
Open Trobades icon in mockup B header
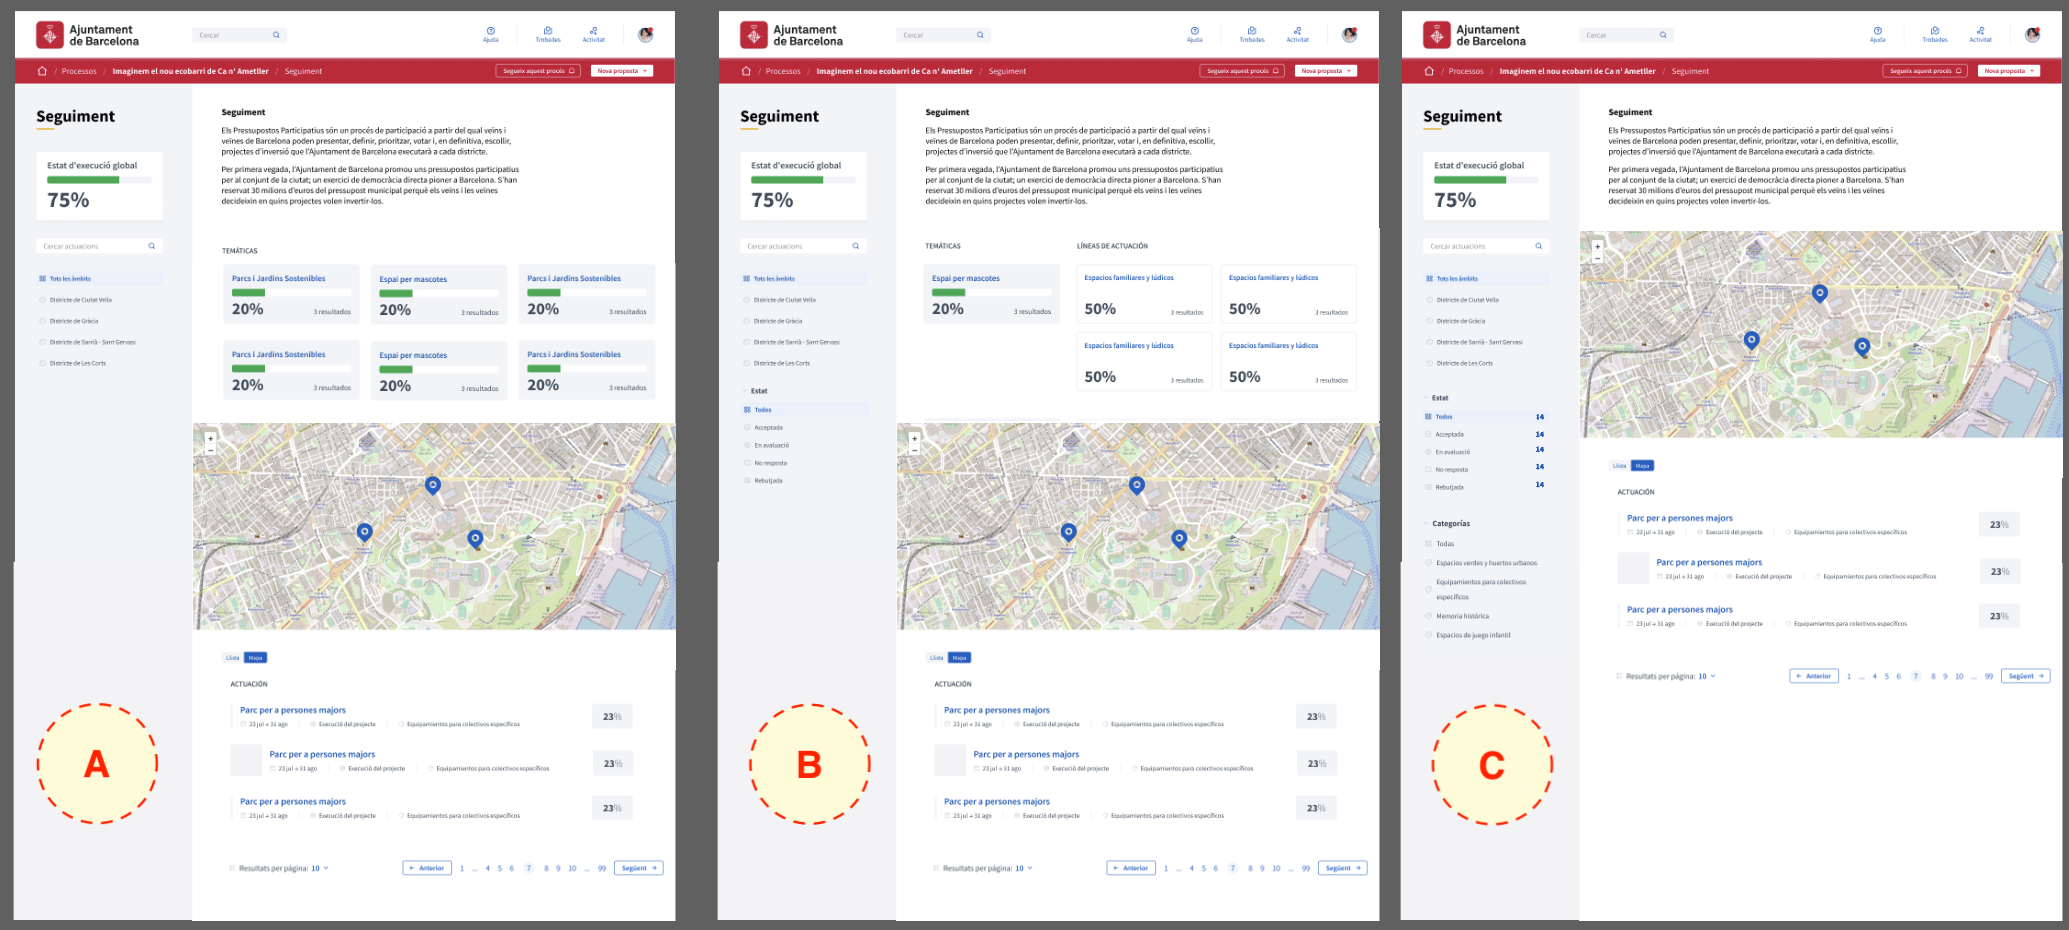(x=1251, y=31)
